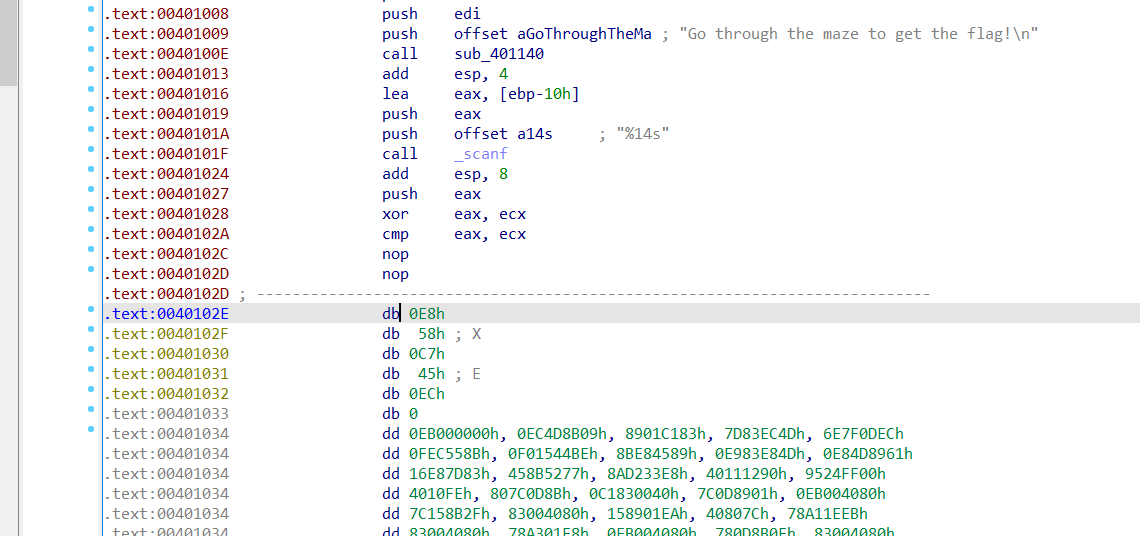Click operand 'esp, 8' of the add instruction
1140x536 pixels.
[481, 174]
